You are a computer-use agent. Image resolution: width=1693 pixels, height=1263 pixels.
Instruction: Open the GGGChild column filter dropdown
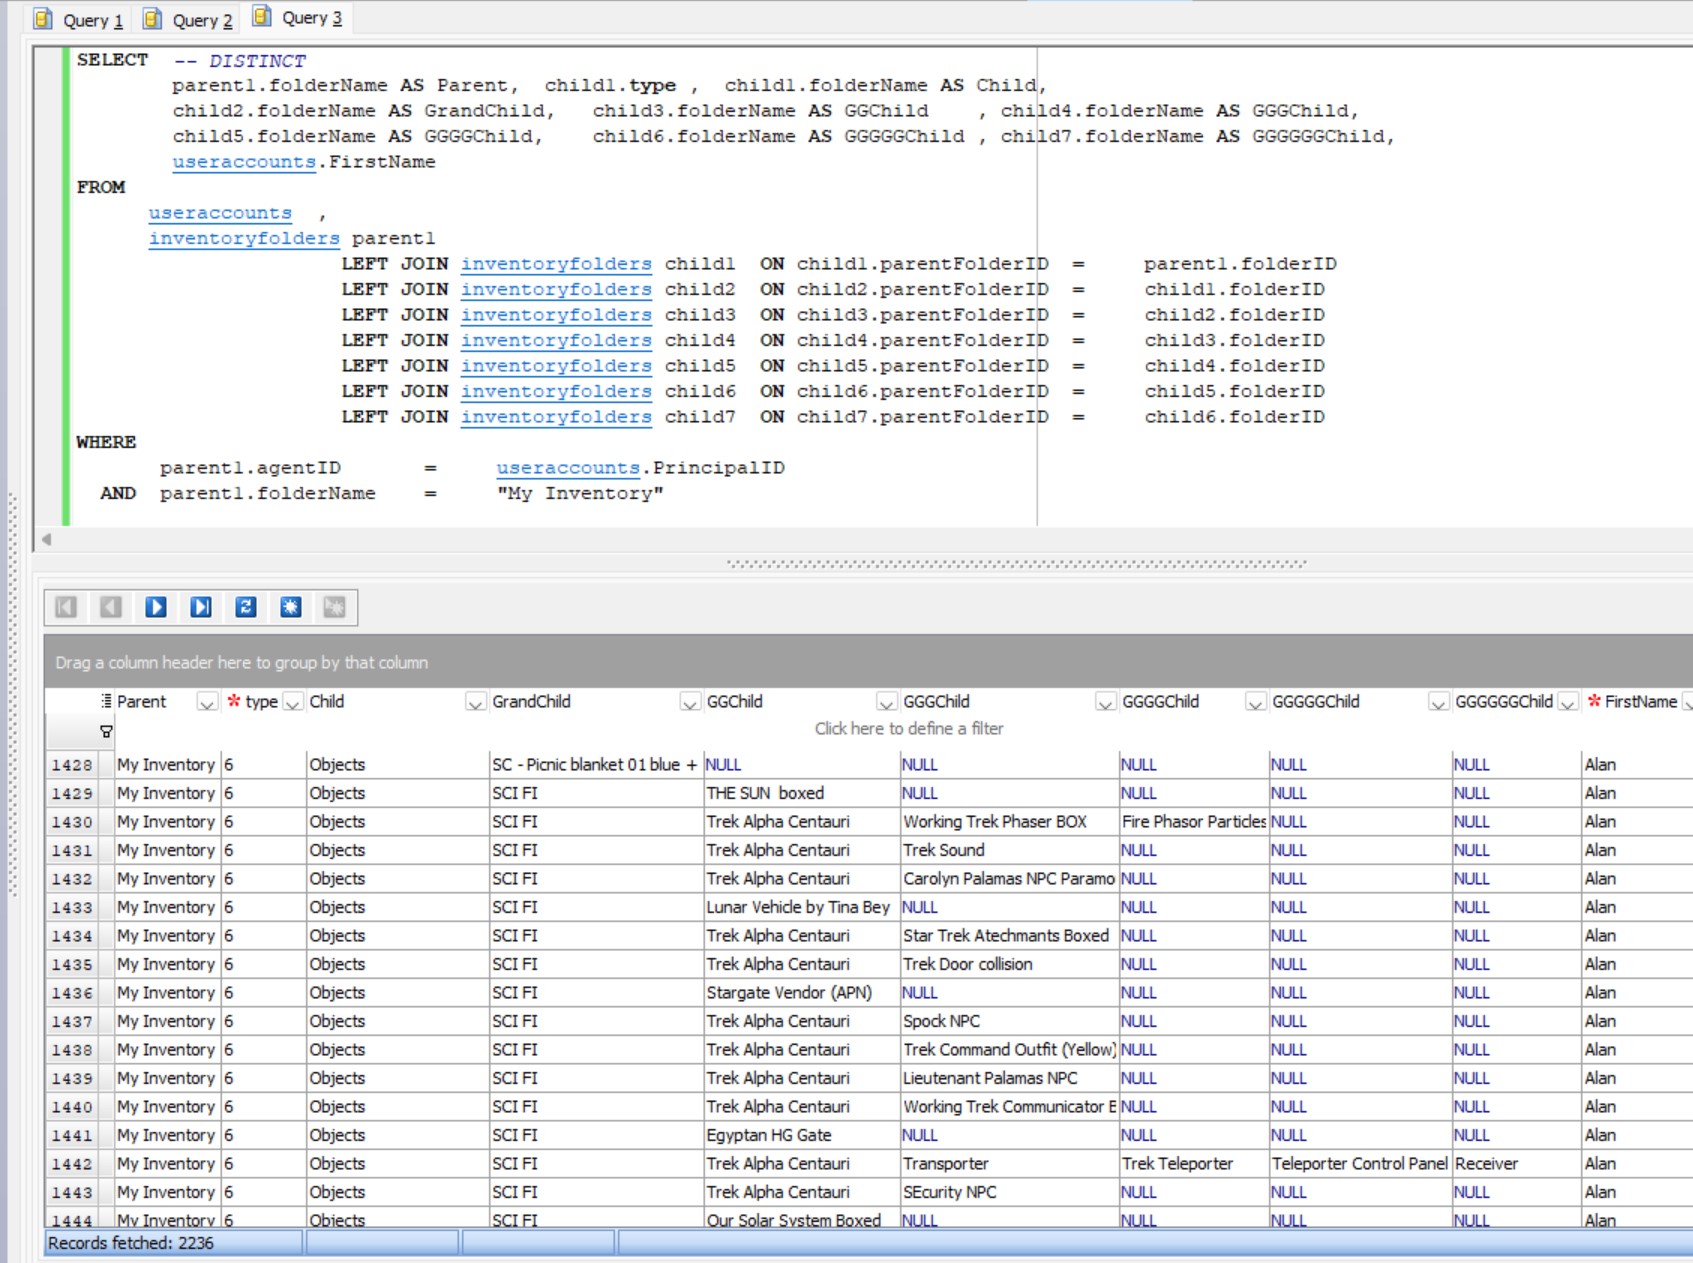(x=1105, y=703)
